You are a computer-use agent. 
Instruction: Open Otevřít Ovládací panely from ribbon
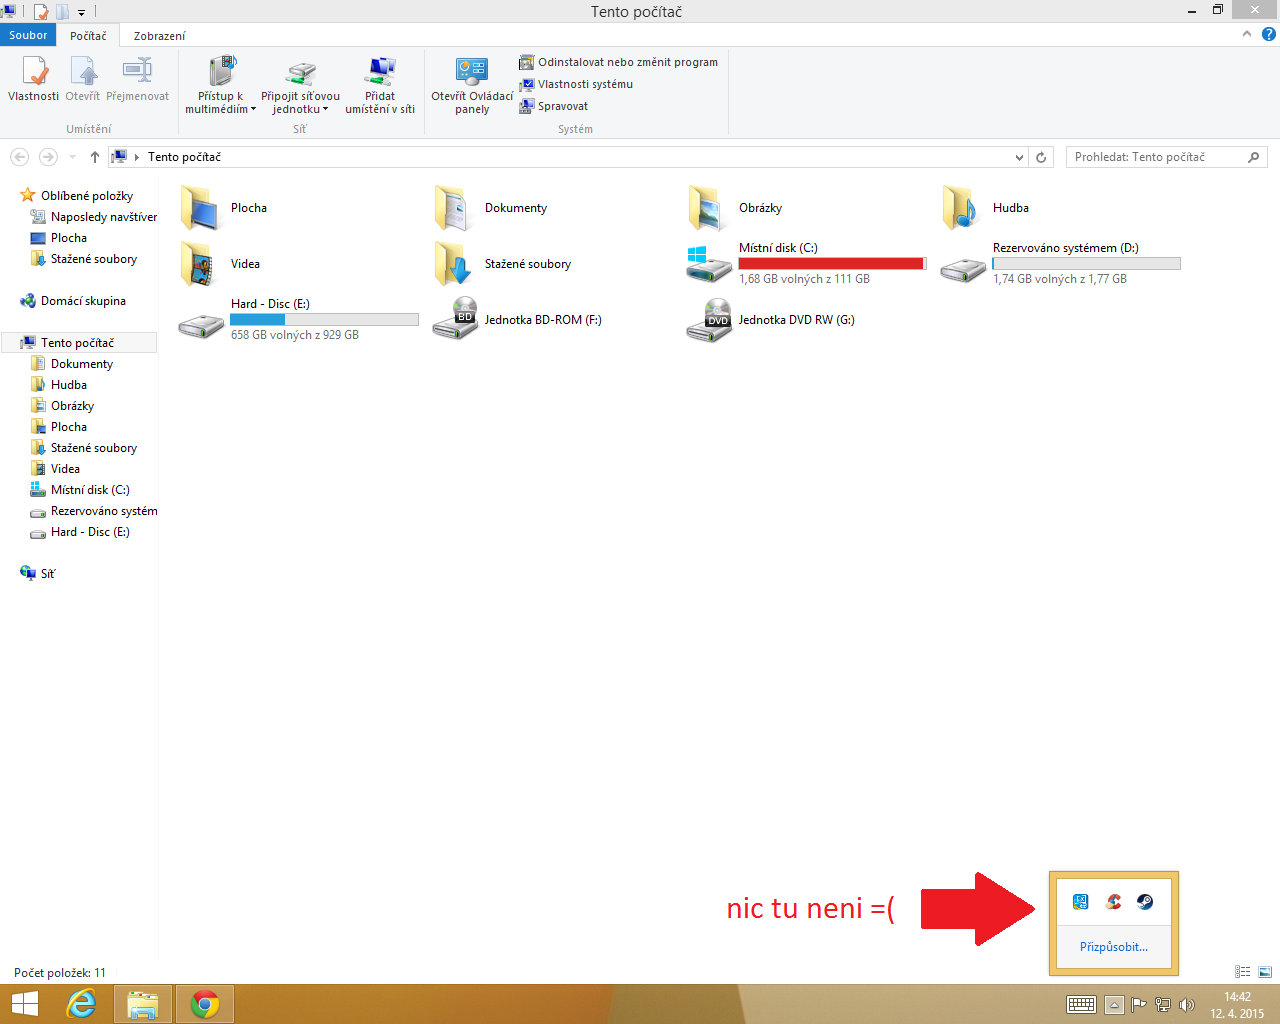(472, 75)
